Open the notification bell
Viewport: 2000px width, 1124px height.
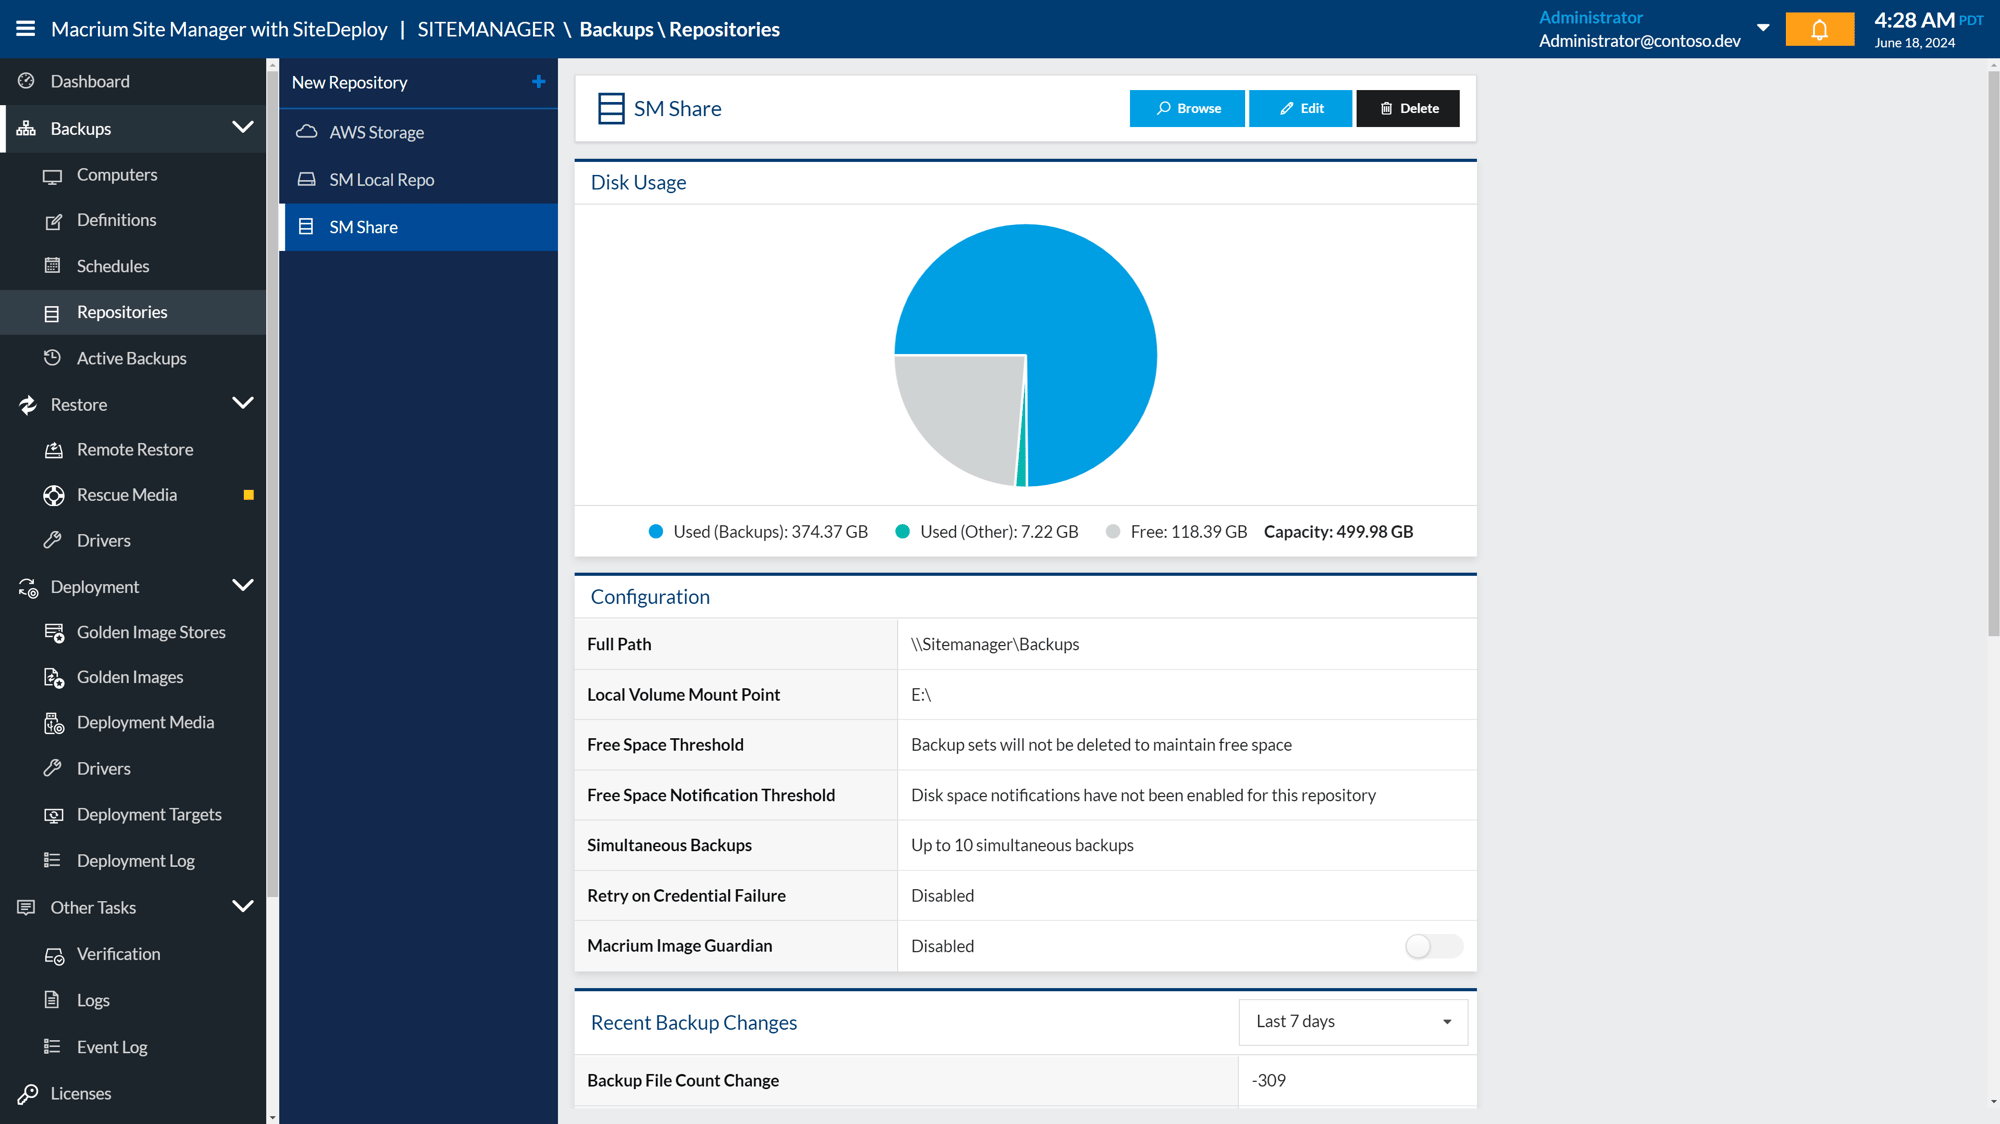pos(1819,29)
